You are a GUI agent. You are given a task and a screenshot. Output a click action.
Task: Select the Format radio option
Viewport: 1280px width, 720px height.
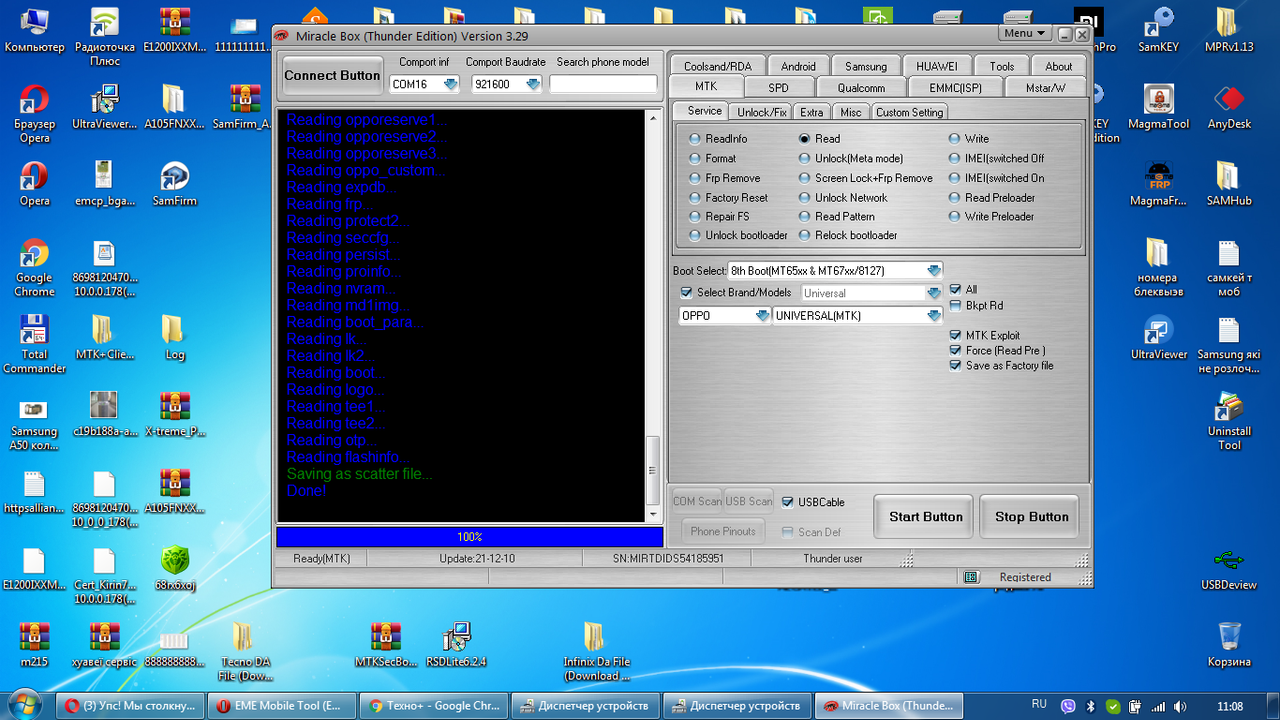696,158
